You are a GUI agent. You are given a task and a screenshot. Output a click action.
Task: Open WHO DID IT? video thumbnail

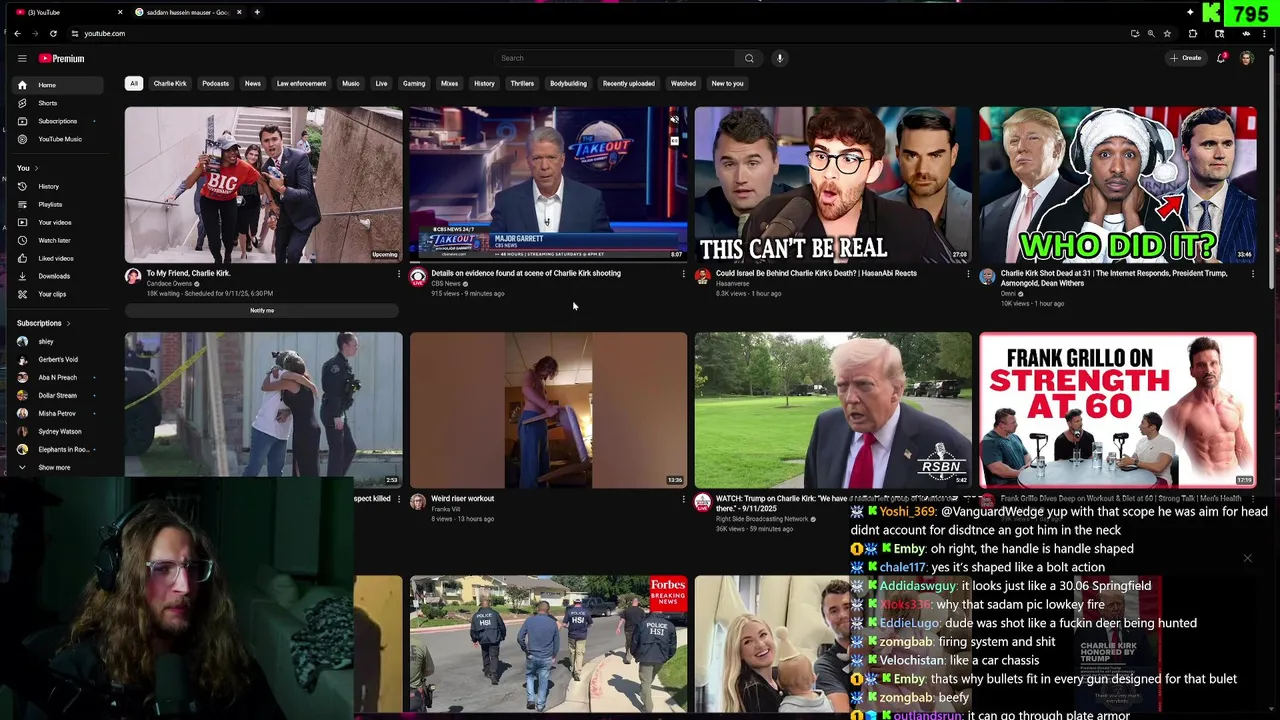(x=1118, y=185)
